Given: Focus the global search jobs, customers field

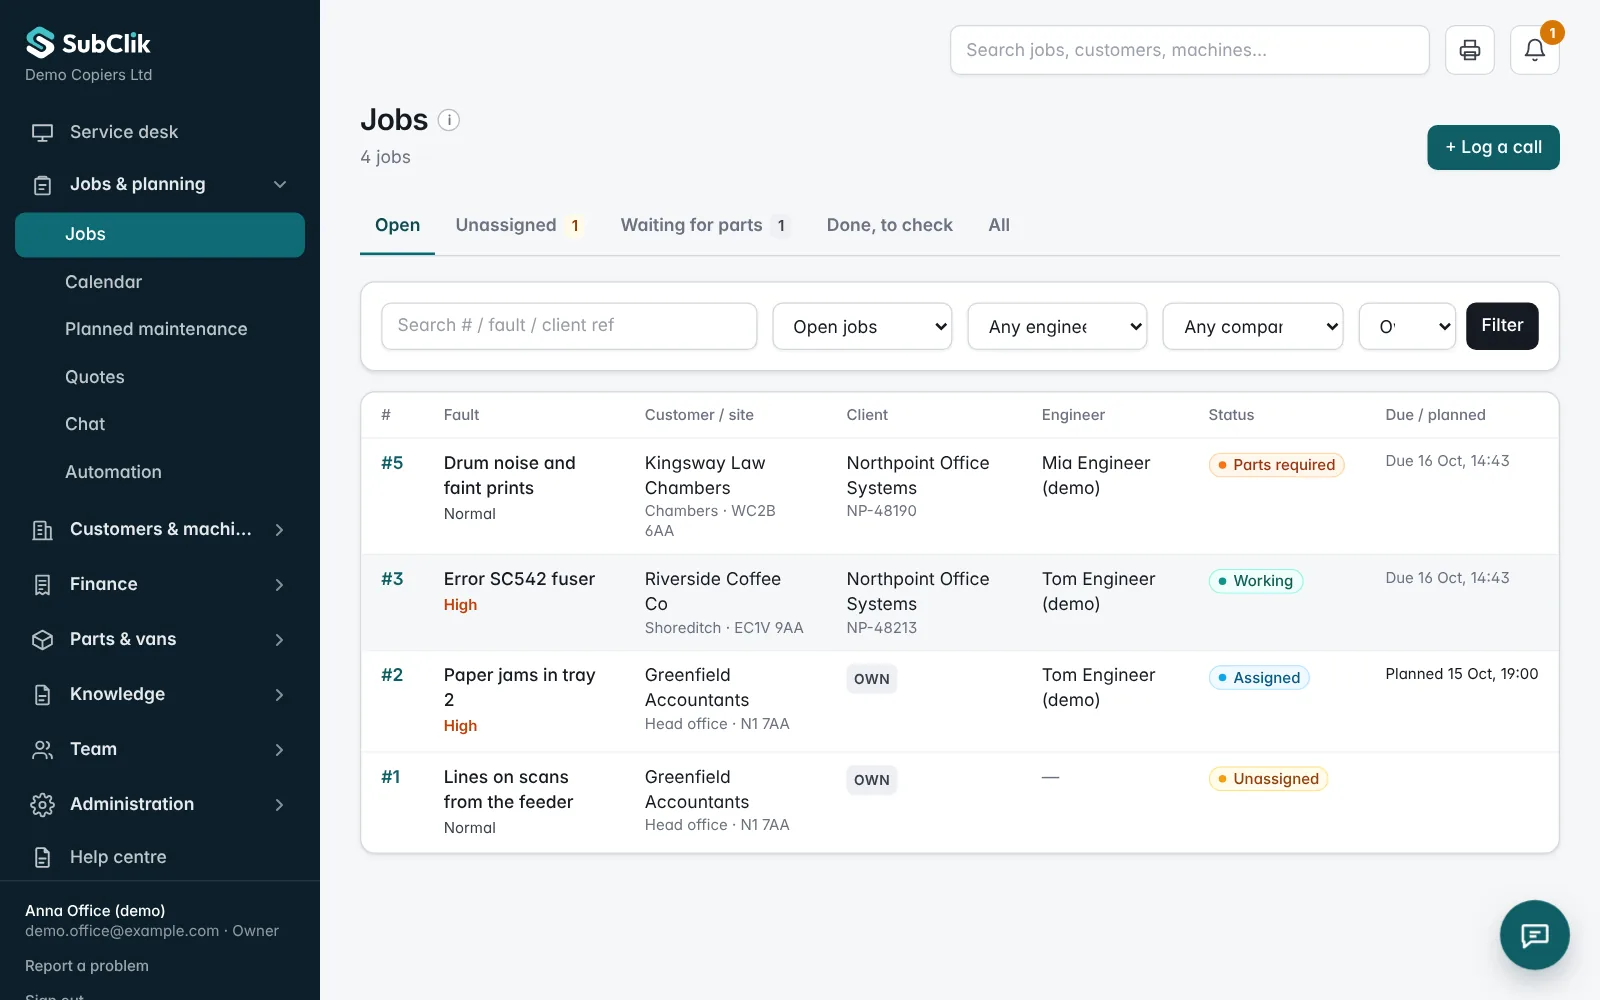Looking at the screenshot, I should click(1189, 50).
